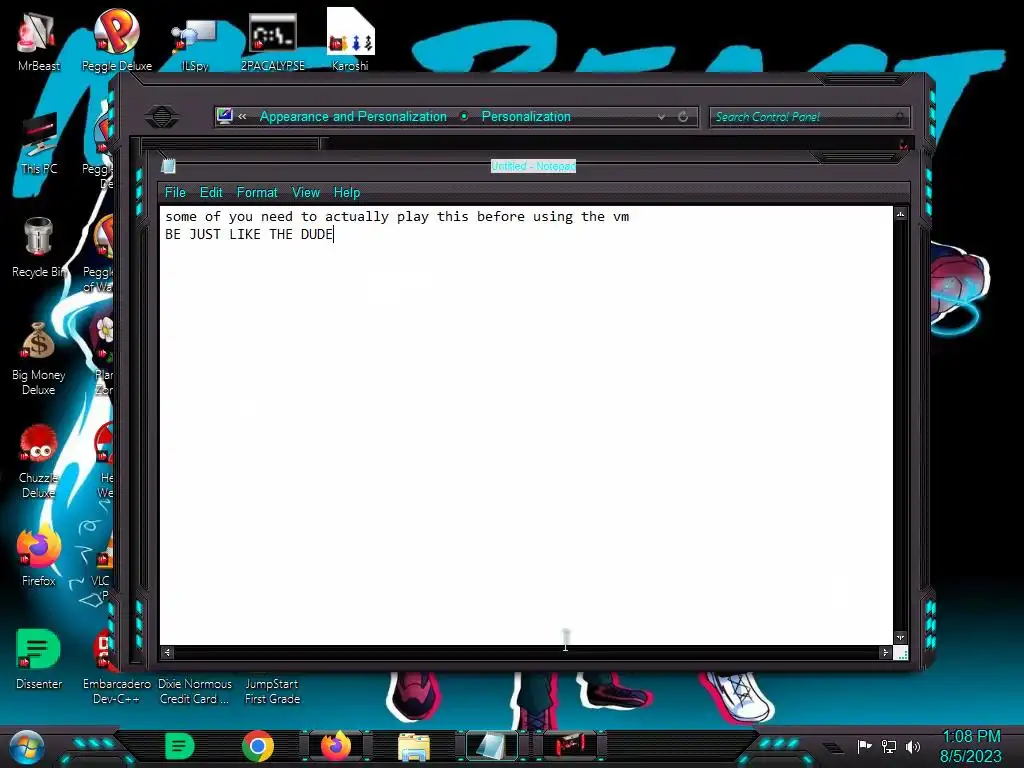Open the 2PACALYPSE desktop shortcut
Viewport: 1024px width, 768px height.
pos(272,40)
